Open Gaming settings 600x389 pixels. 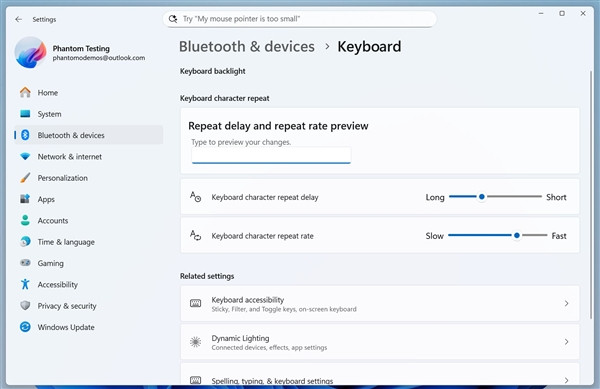point(89,263)
